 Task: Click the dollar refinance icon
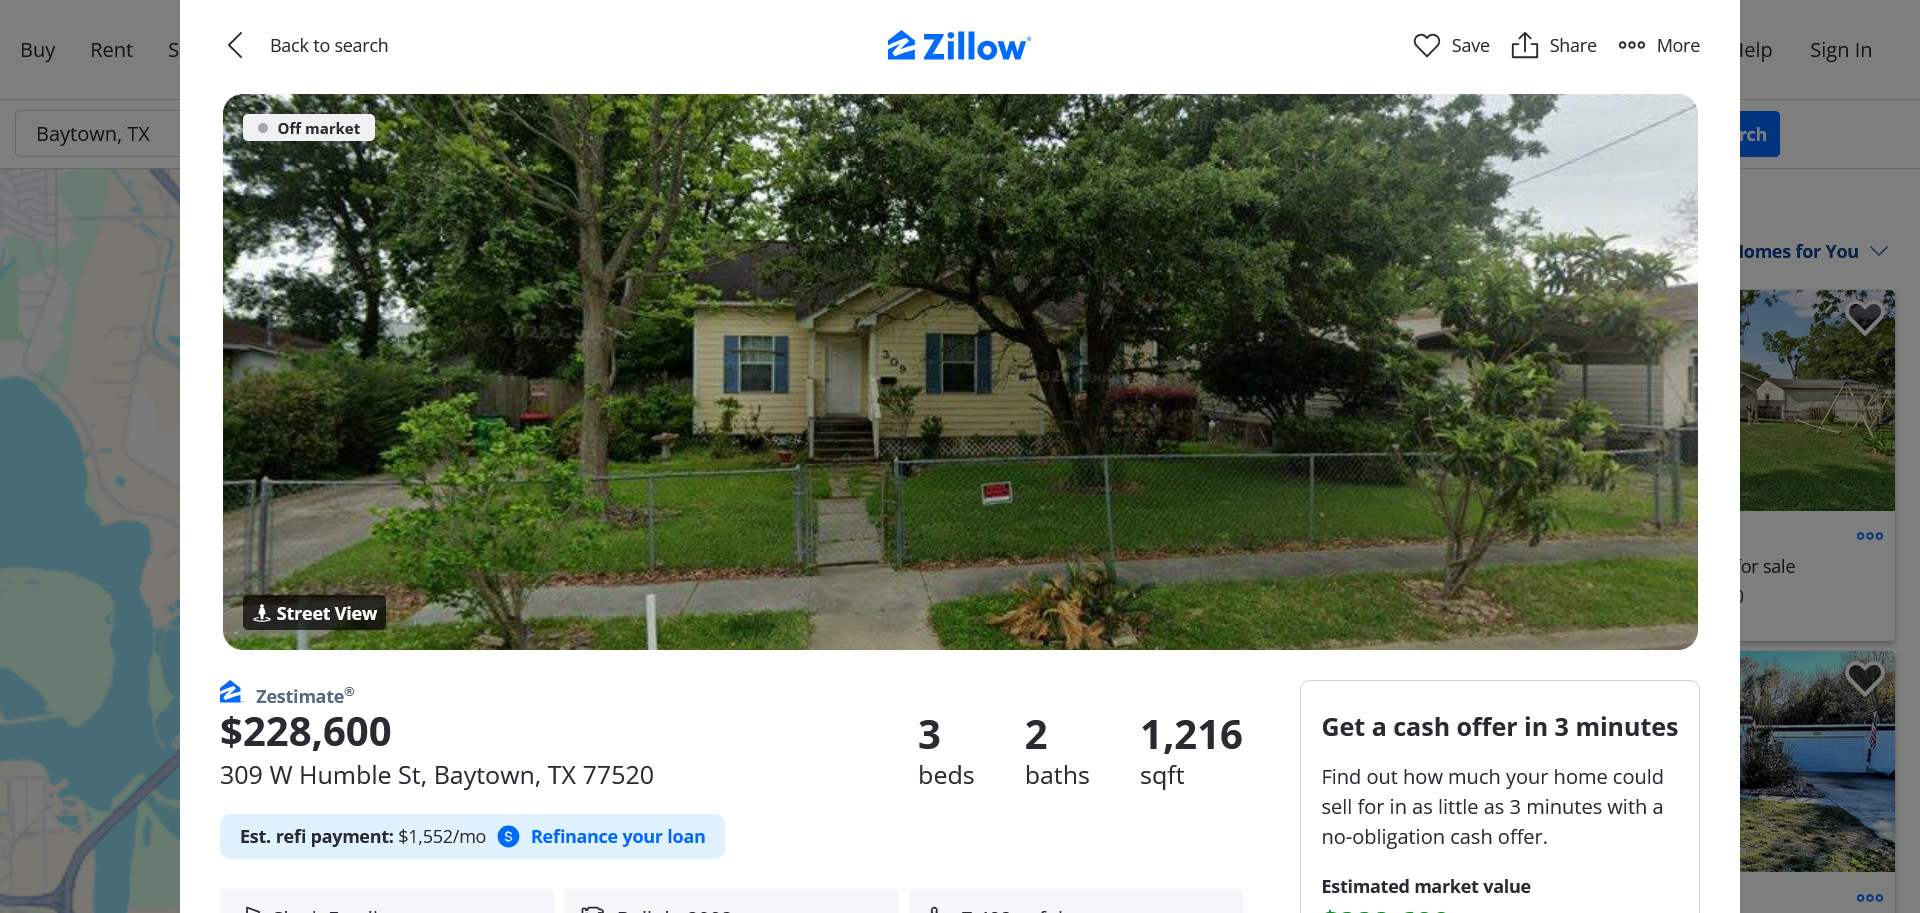click(x=508, y=836)
